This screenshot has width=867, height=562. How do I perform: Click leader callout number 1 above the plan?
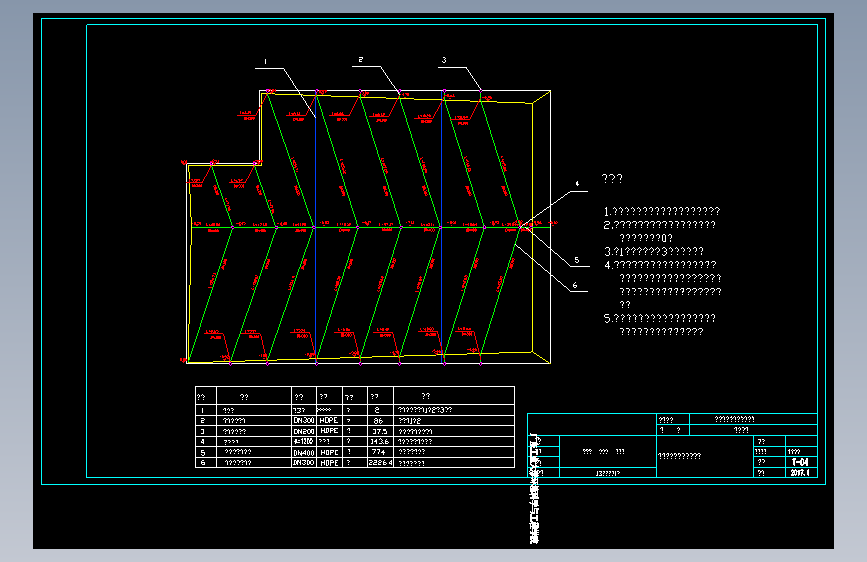[x=265, y=61]
